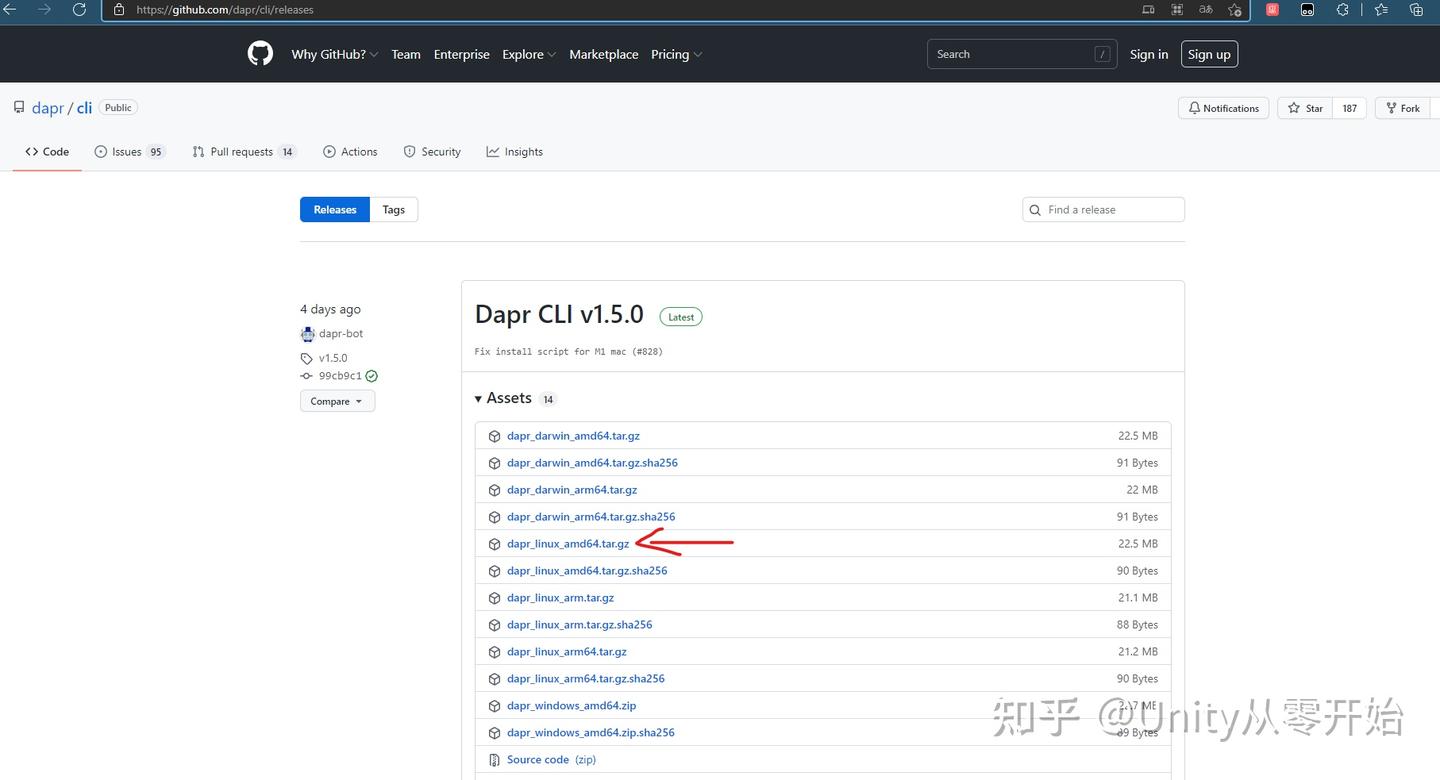Download dapr_linux_amd64.tar.gz.sha256
Viewport: 1440px width, 780px height.
pyautogui.click(x=587, y=571)
